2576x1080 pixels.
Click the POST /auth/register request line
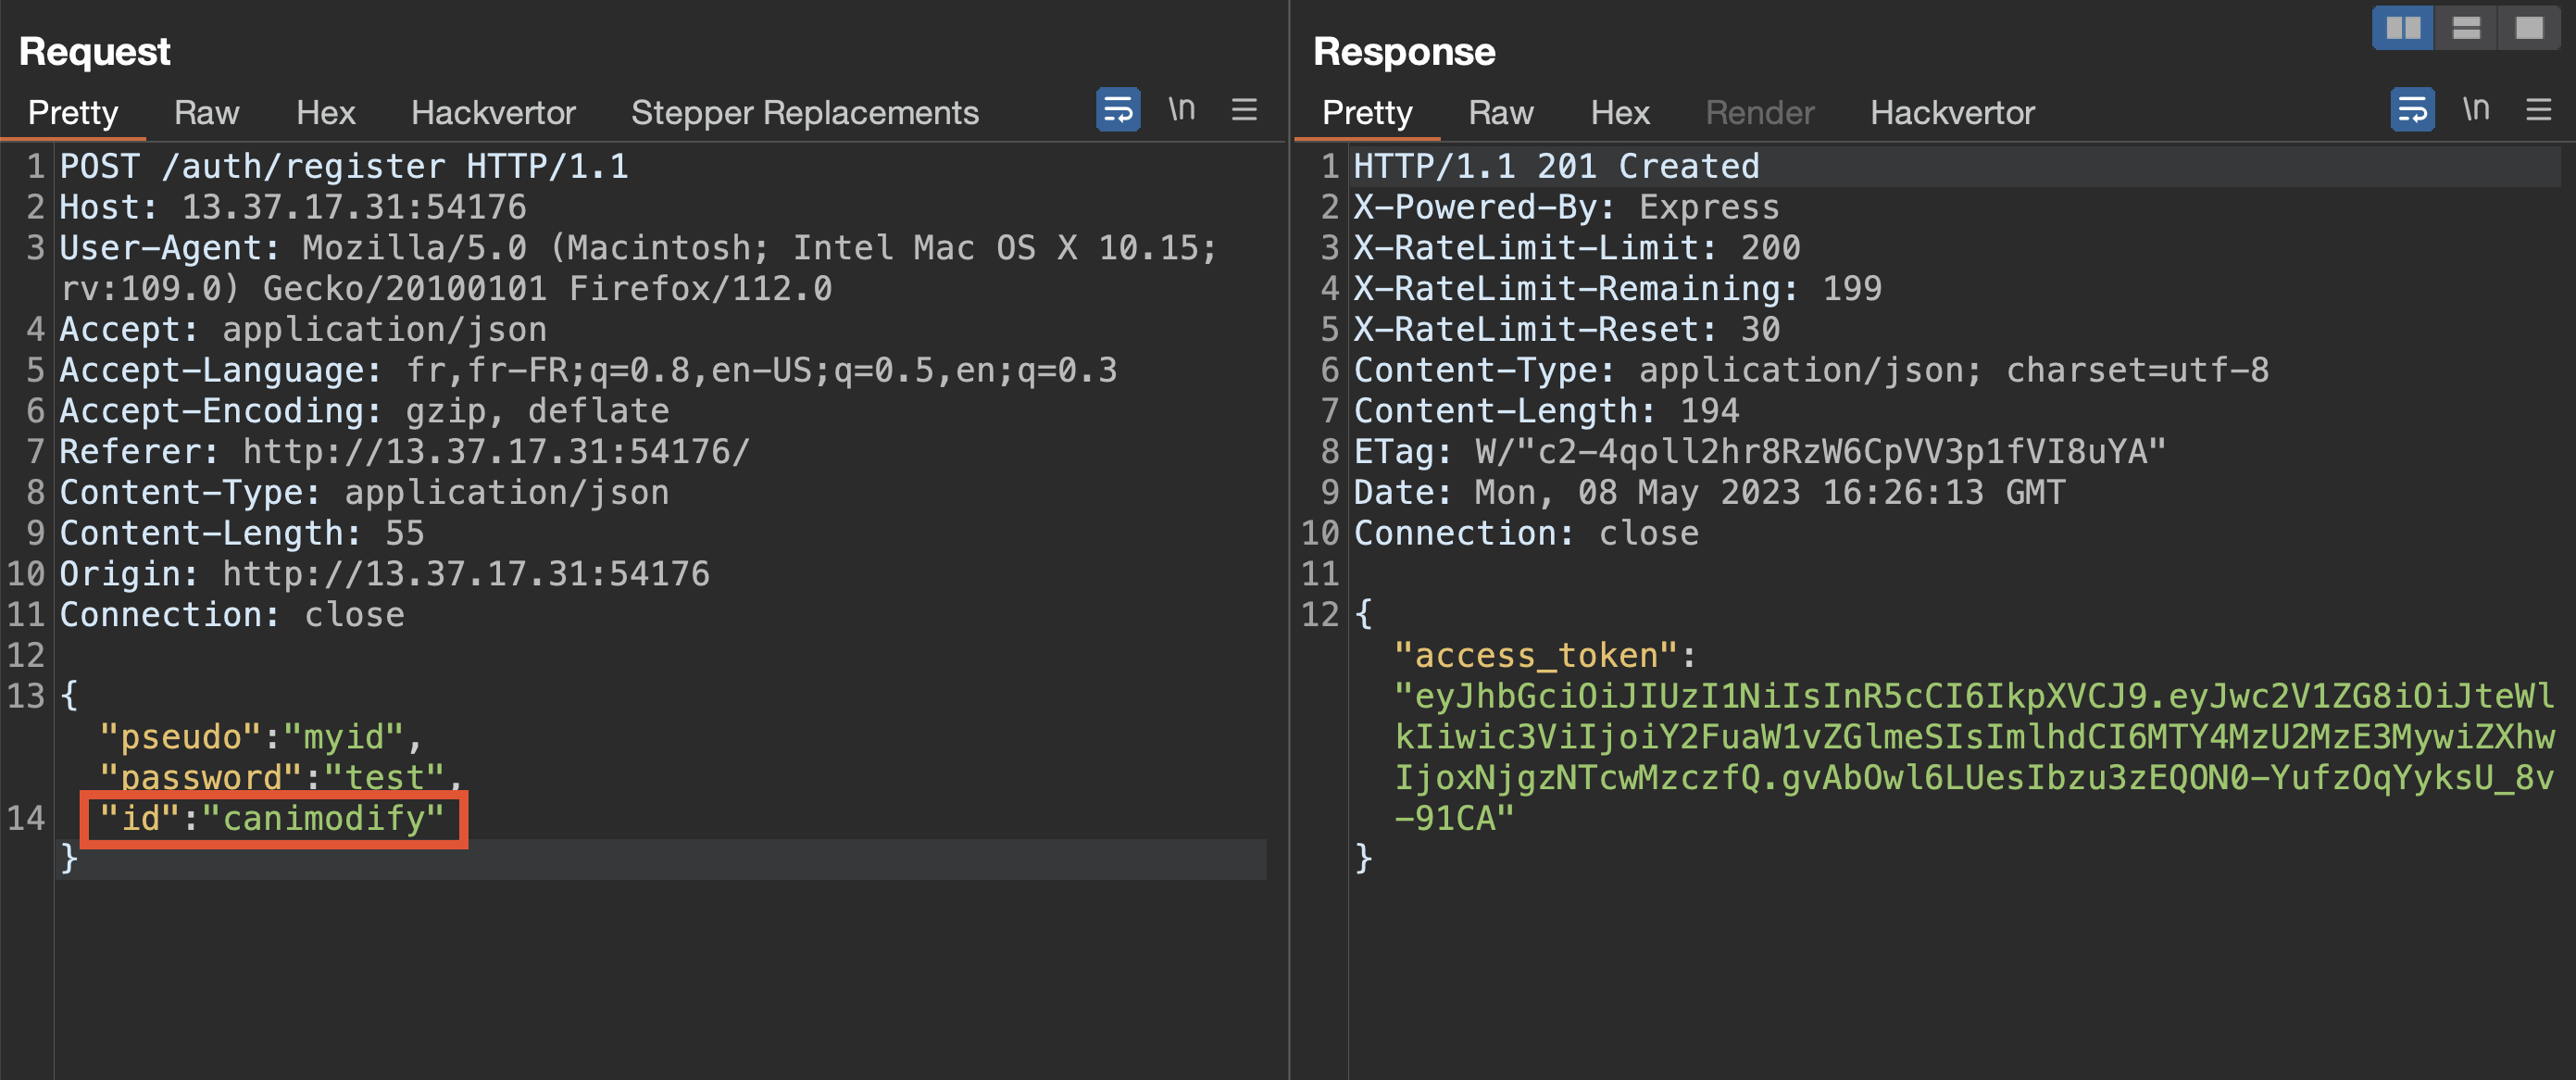pyautogui.click(x=344, y=166)
